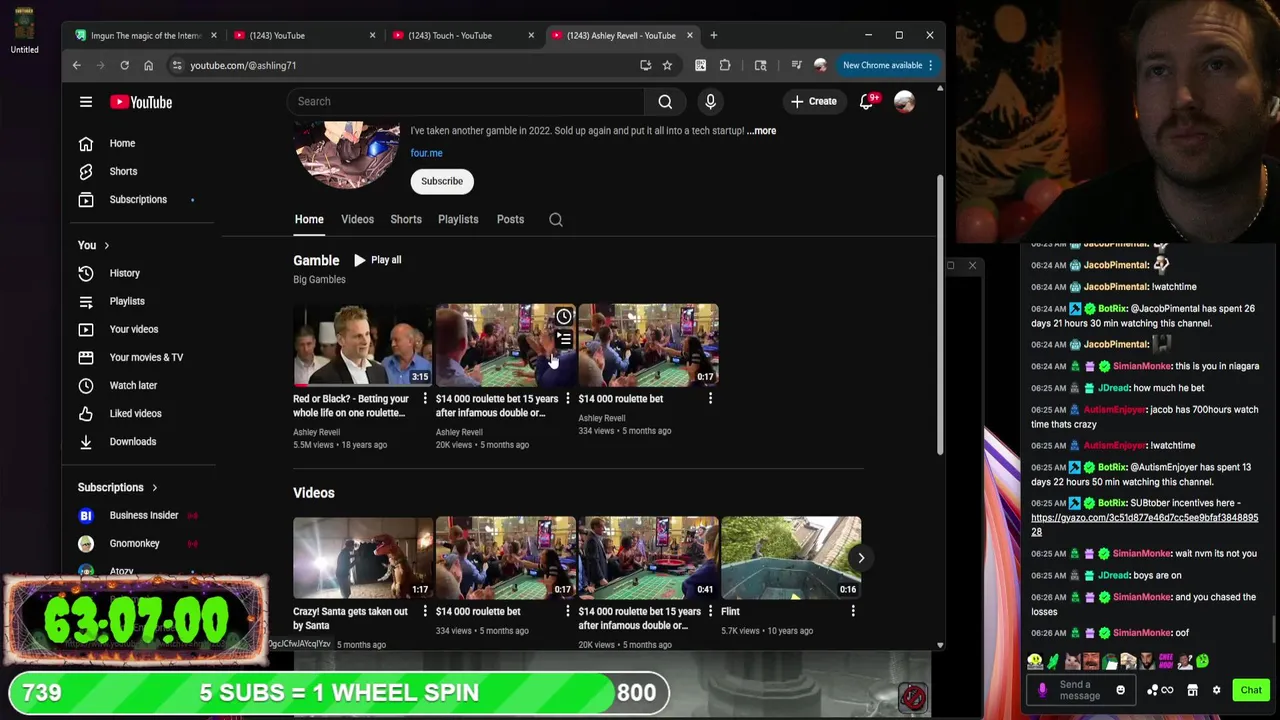Viewport: 1280px width, 720px height.
Task: Expand channel description with ...more
Action: point(761,130)
